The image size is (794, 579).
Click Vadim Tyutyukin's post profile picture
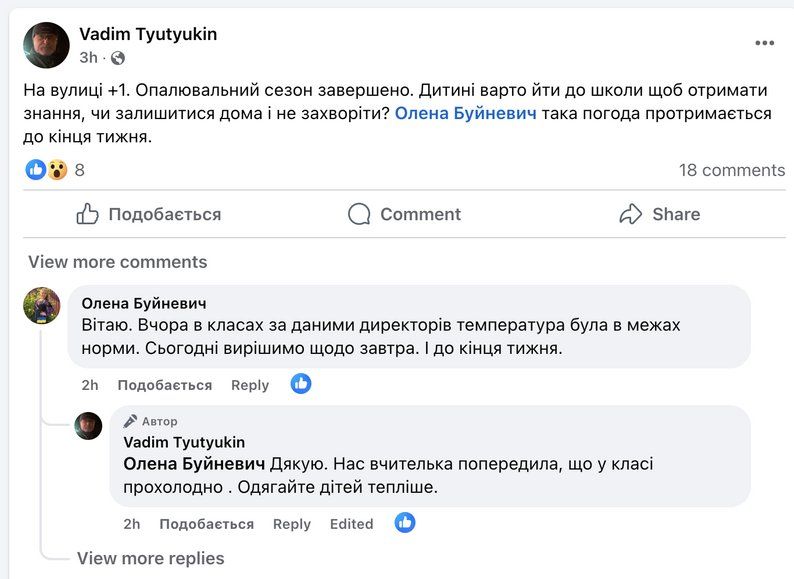pyautogui.click(x=47, y=45)
